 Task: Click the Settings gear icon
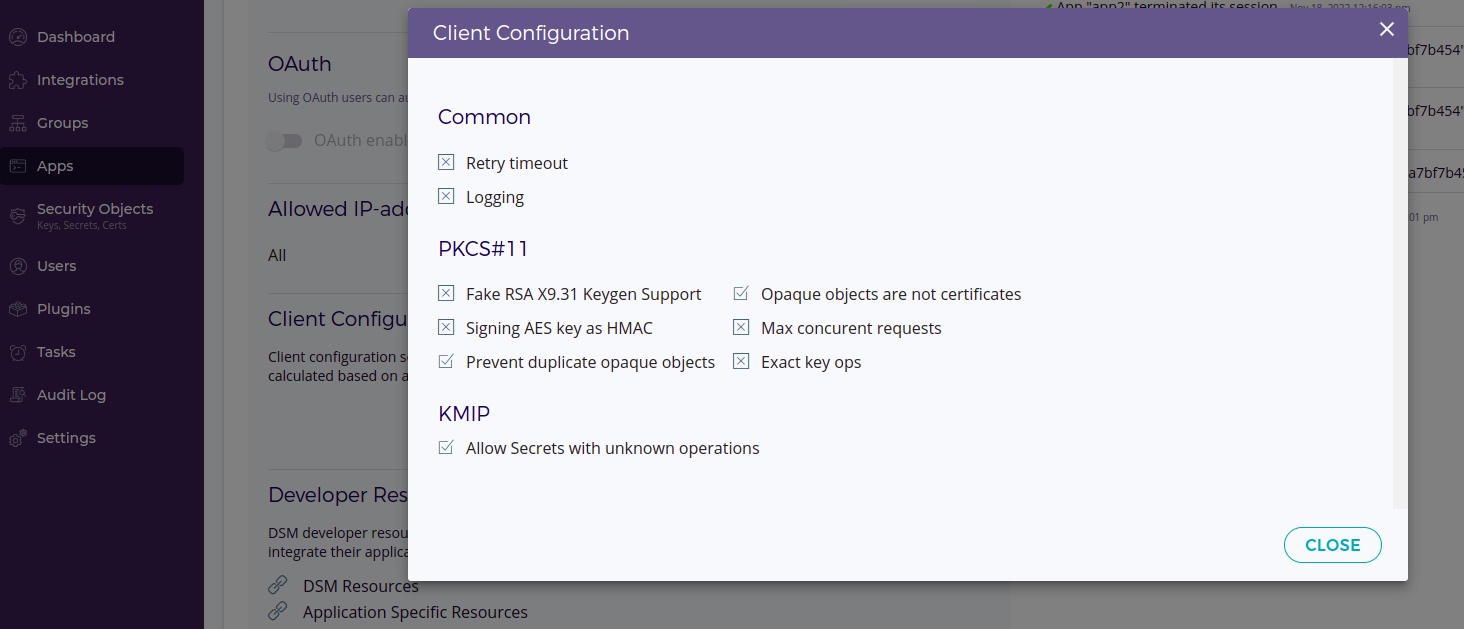click(18, 438)
